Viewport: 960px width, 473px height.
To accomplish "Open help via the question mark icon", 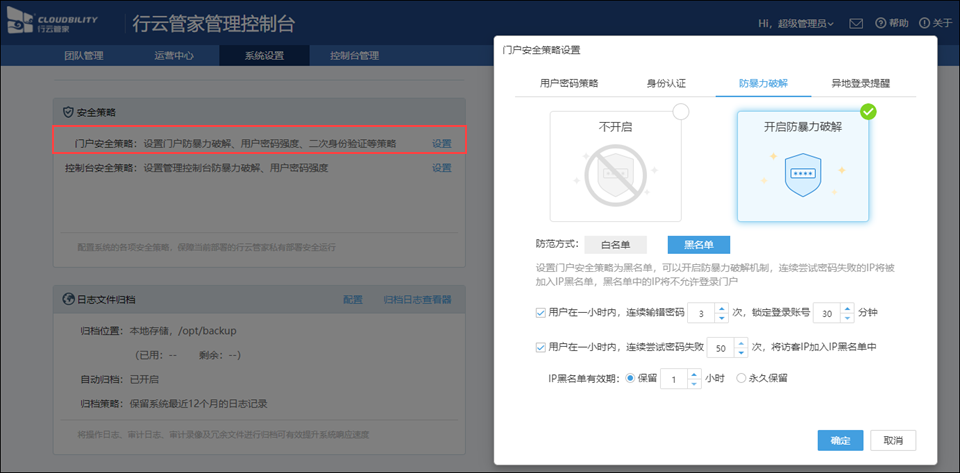I will click(880, 23).
